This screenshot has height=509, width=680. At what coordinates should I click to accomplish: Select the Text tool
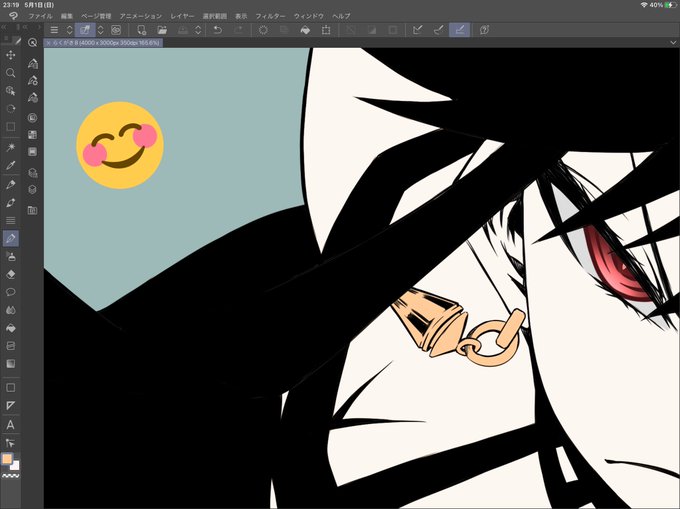10,425
